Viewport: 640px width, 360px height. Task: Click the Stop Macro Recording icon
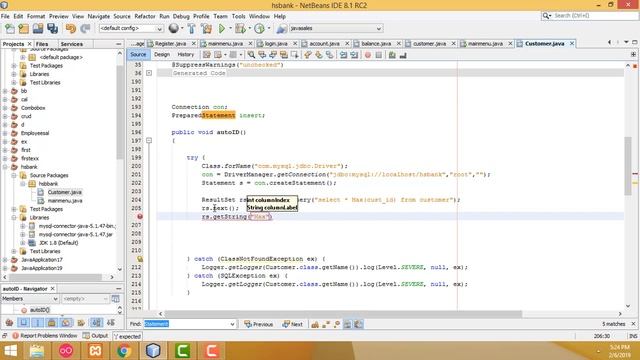point(379,55)
